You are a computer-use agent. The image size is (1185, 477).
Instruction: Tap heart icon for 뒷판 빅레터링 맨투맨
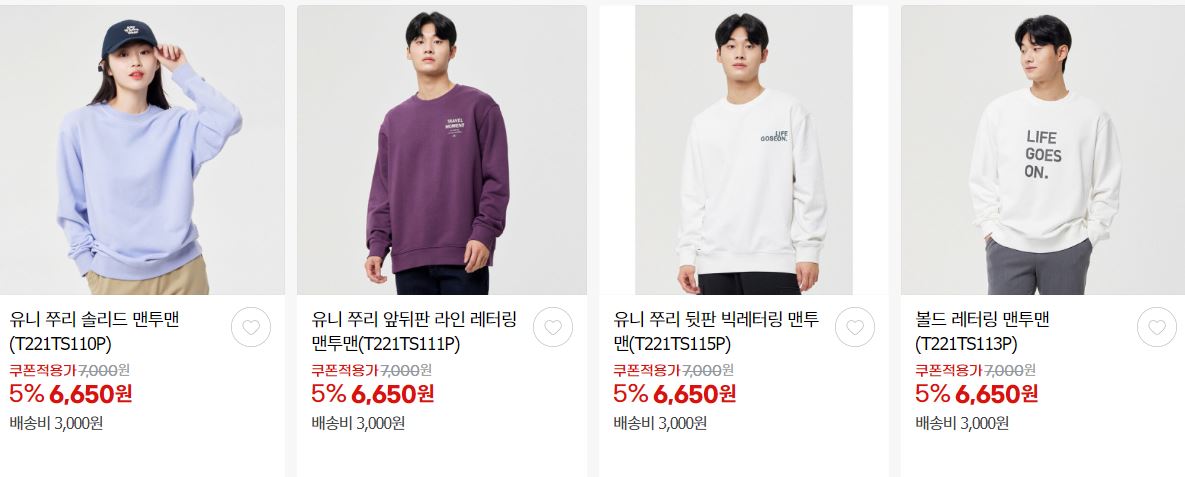coord(855,327)
